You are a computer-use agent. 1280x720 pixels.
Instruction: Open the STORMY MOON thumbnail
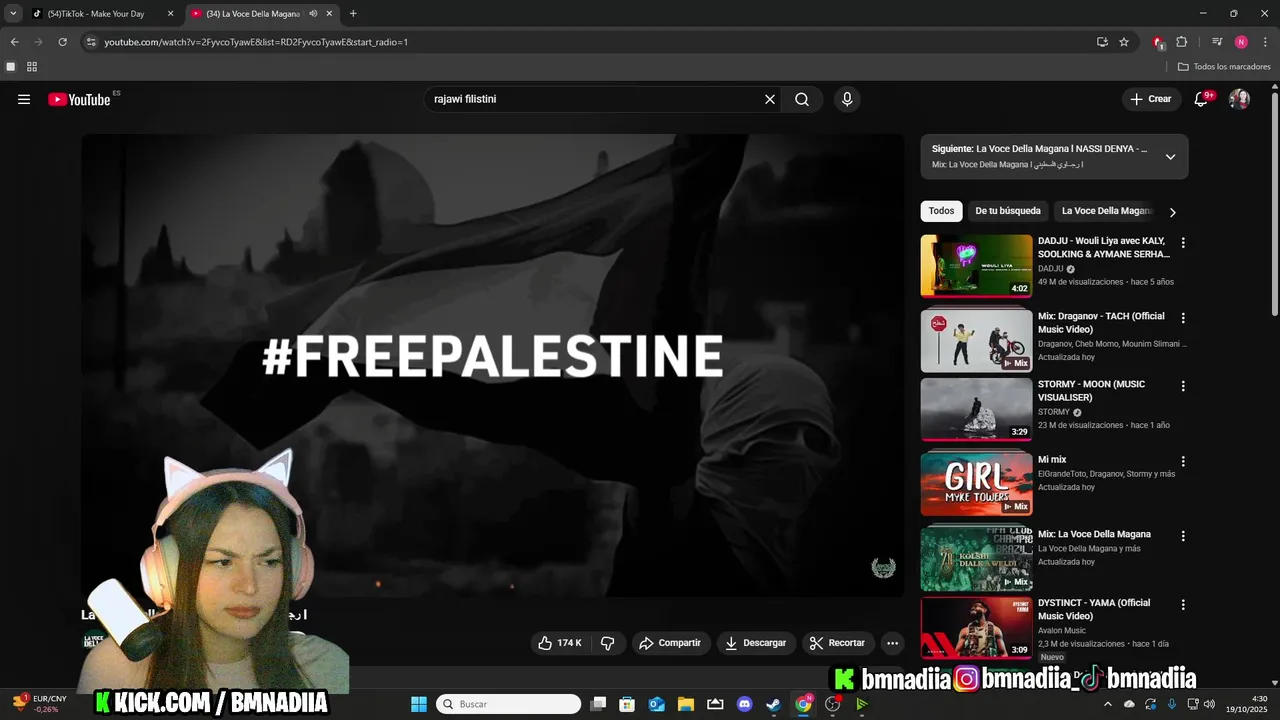click(x=976, y=409)
